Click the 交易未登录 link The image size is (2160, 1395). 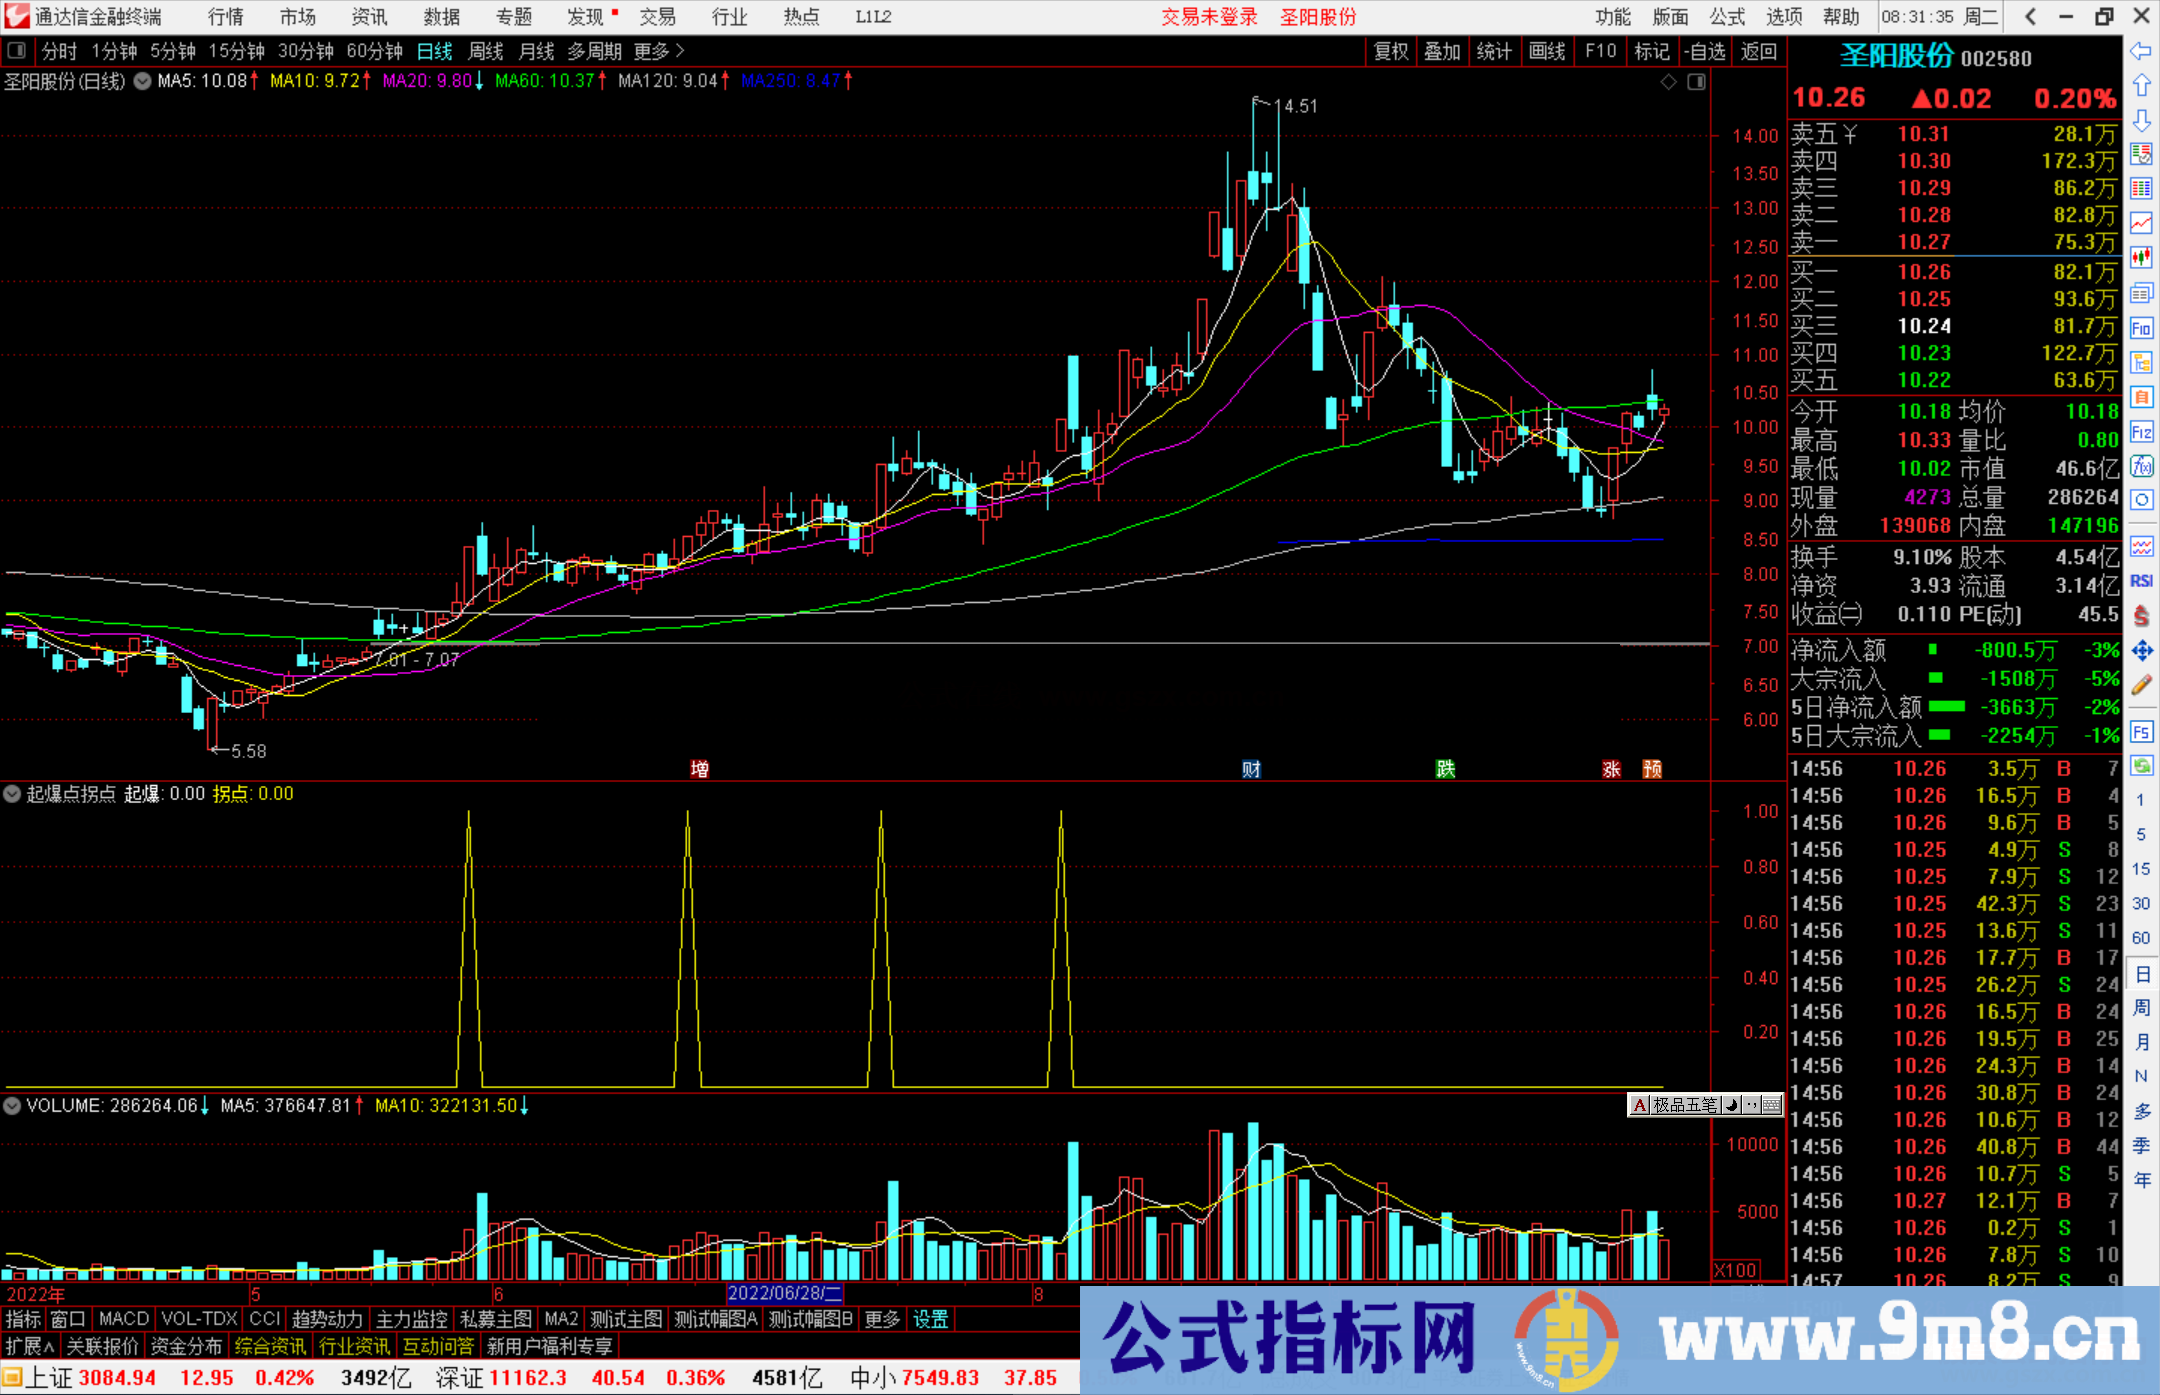[x=1209, y=17]
